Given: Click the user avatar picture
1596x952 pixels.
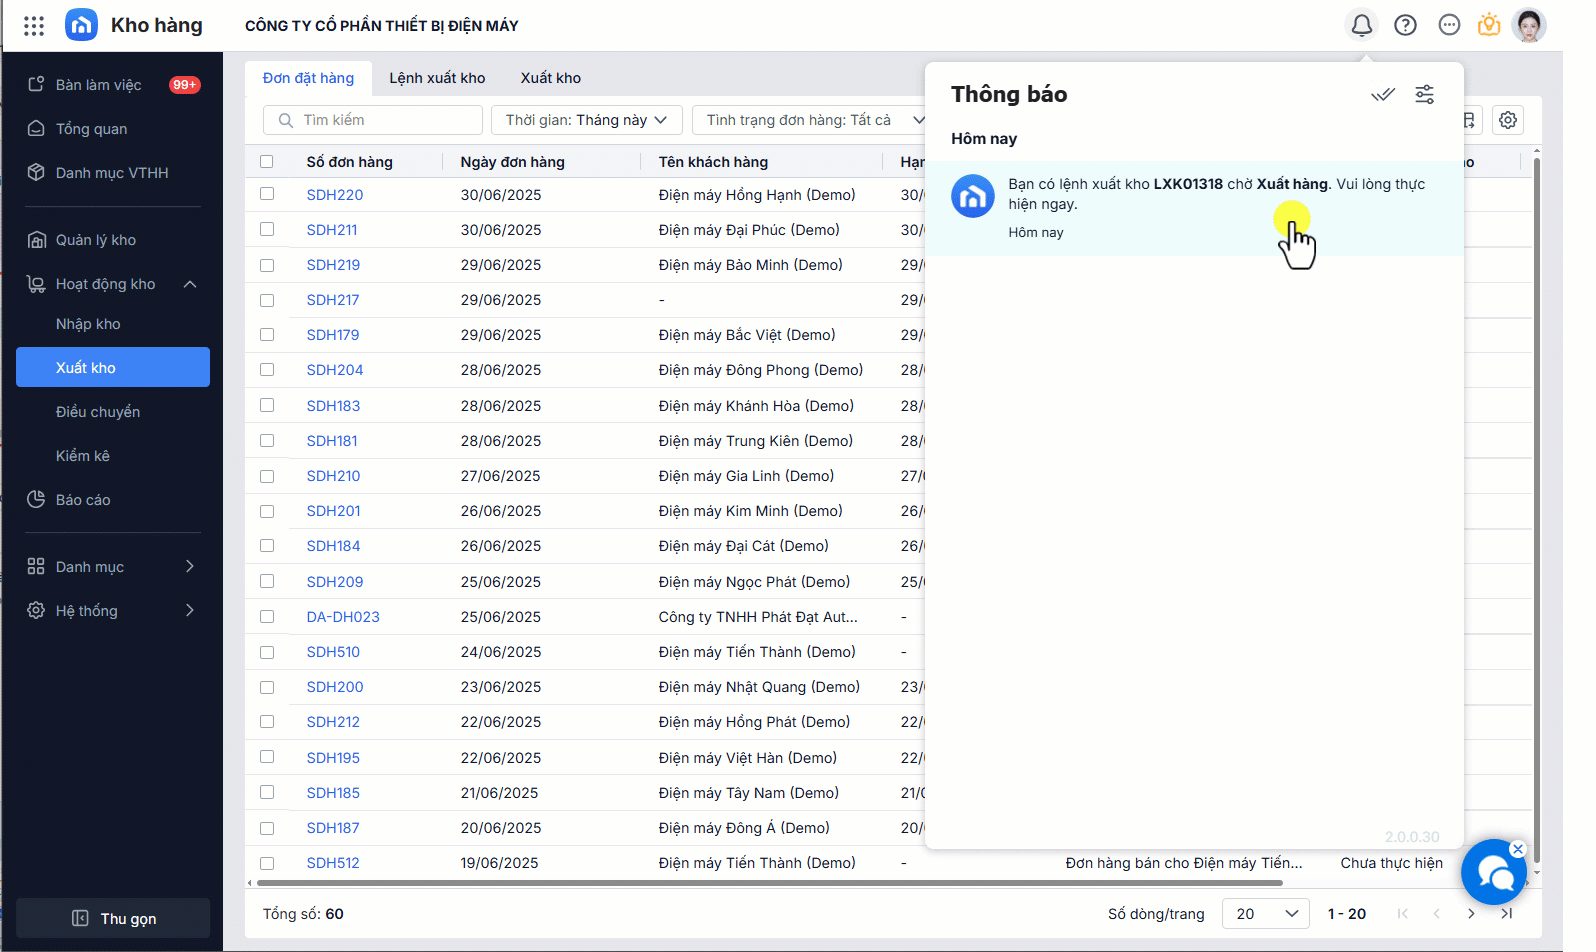Looking at the screenshot, I should [x=1528, y=25].
